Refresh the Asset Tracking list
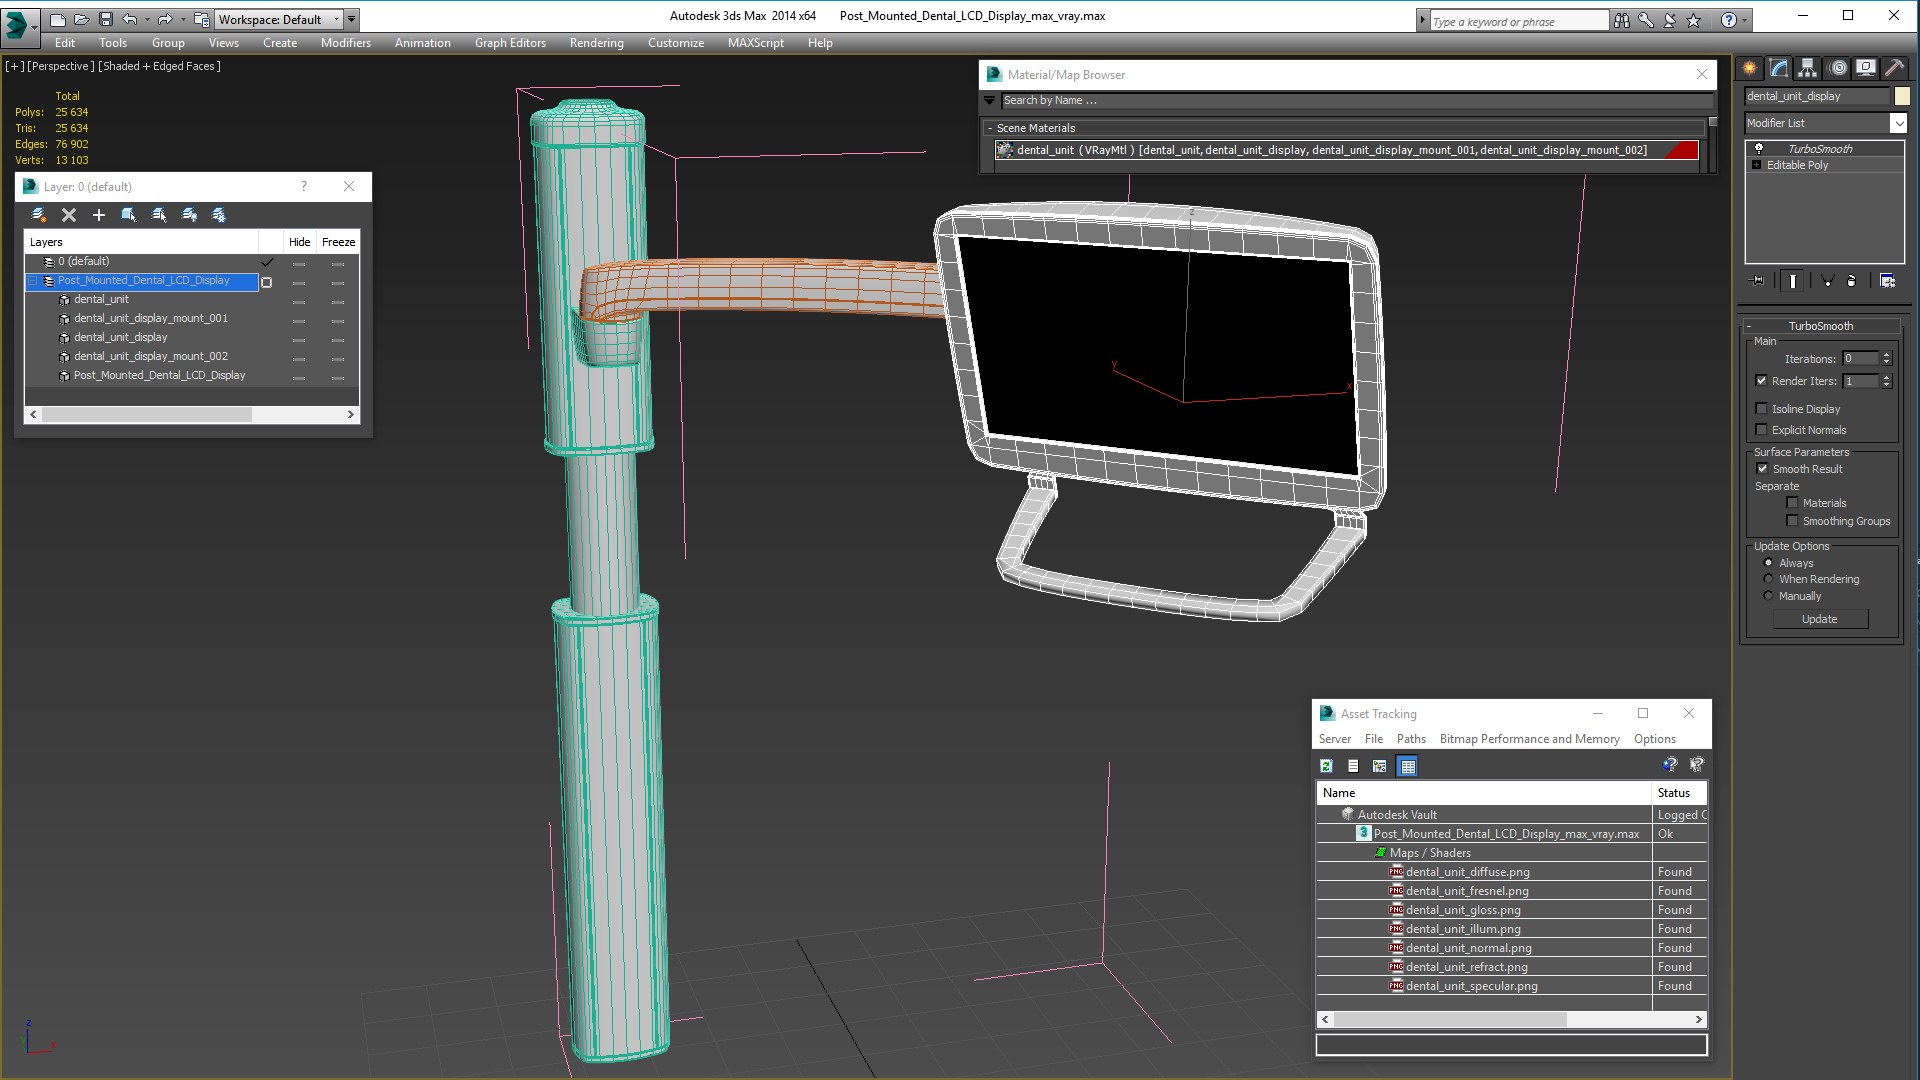 coord(1326,766)
